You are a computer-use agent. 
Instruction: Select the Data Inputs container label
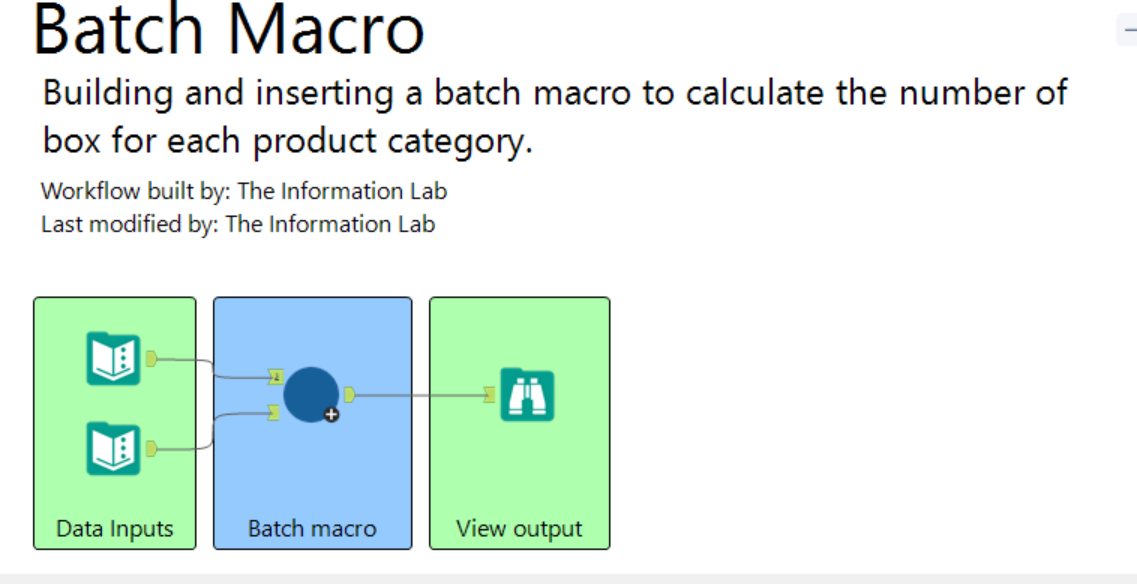click(115, 528)
